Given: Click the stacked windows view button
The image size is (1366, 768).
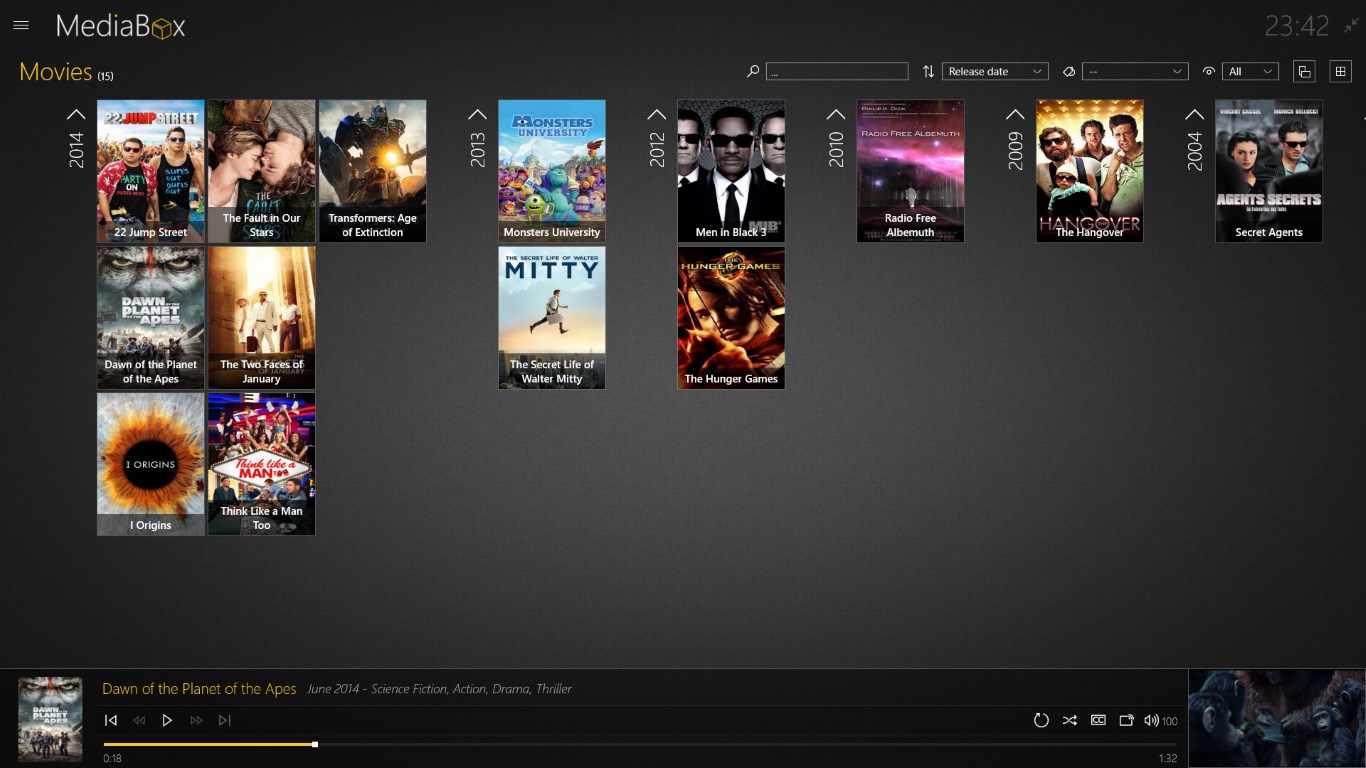Looking at the screenshot, I should [x=1304, y=71].
